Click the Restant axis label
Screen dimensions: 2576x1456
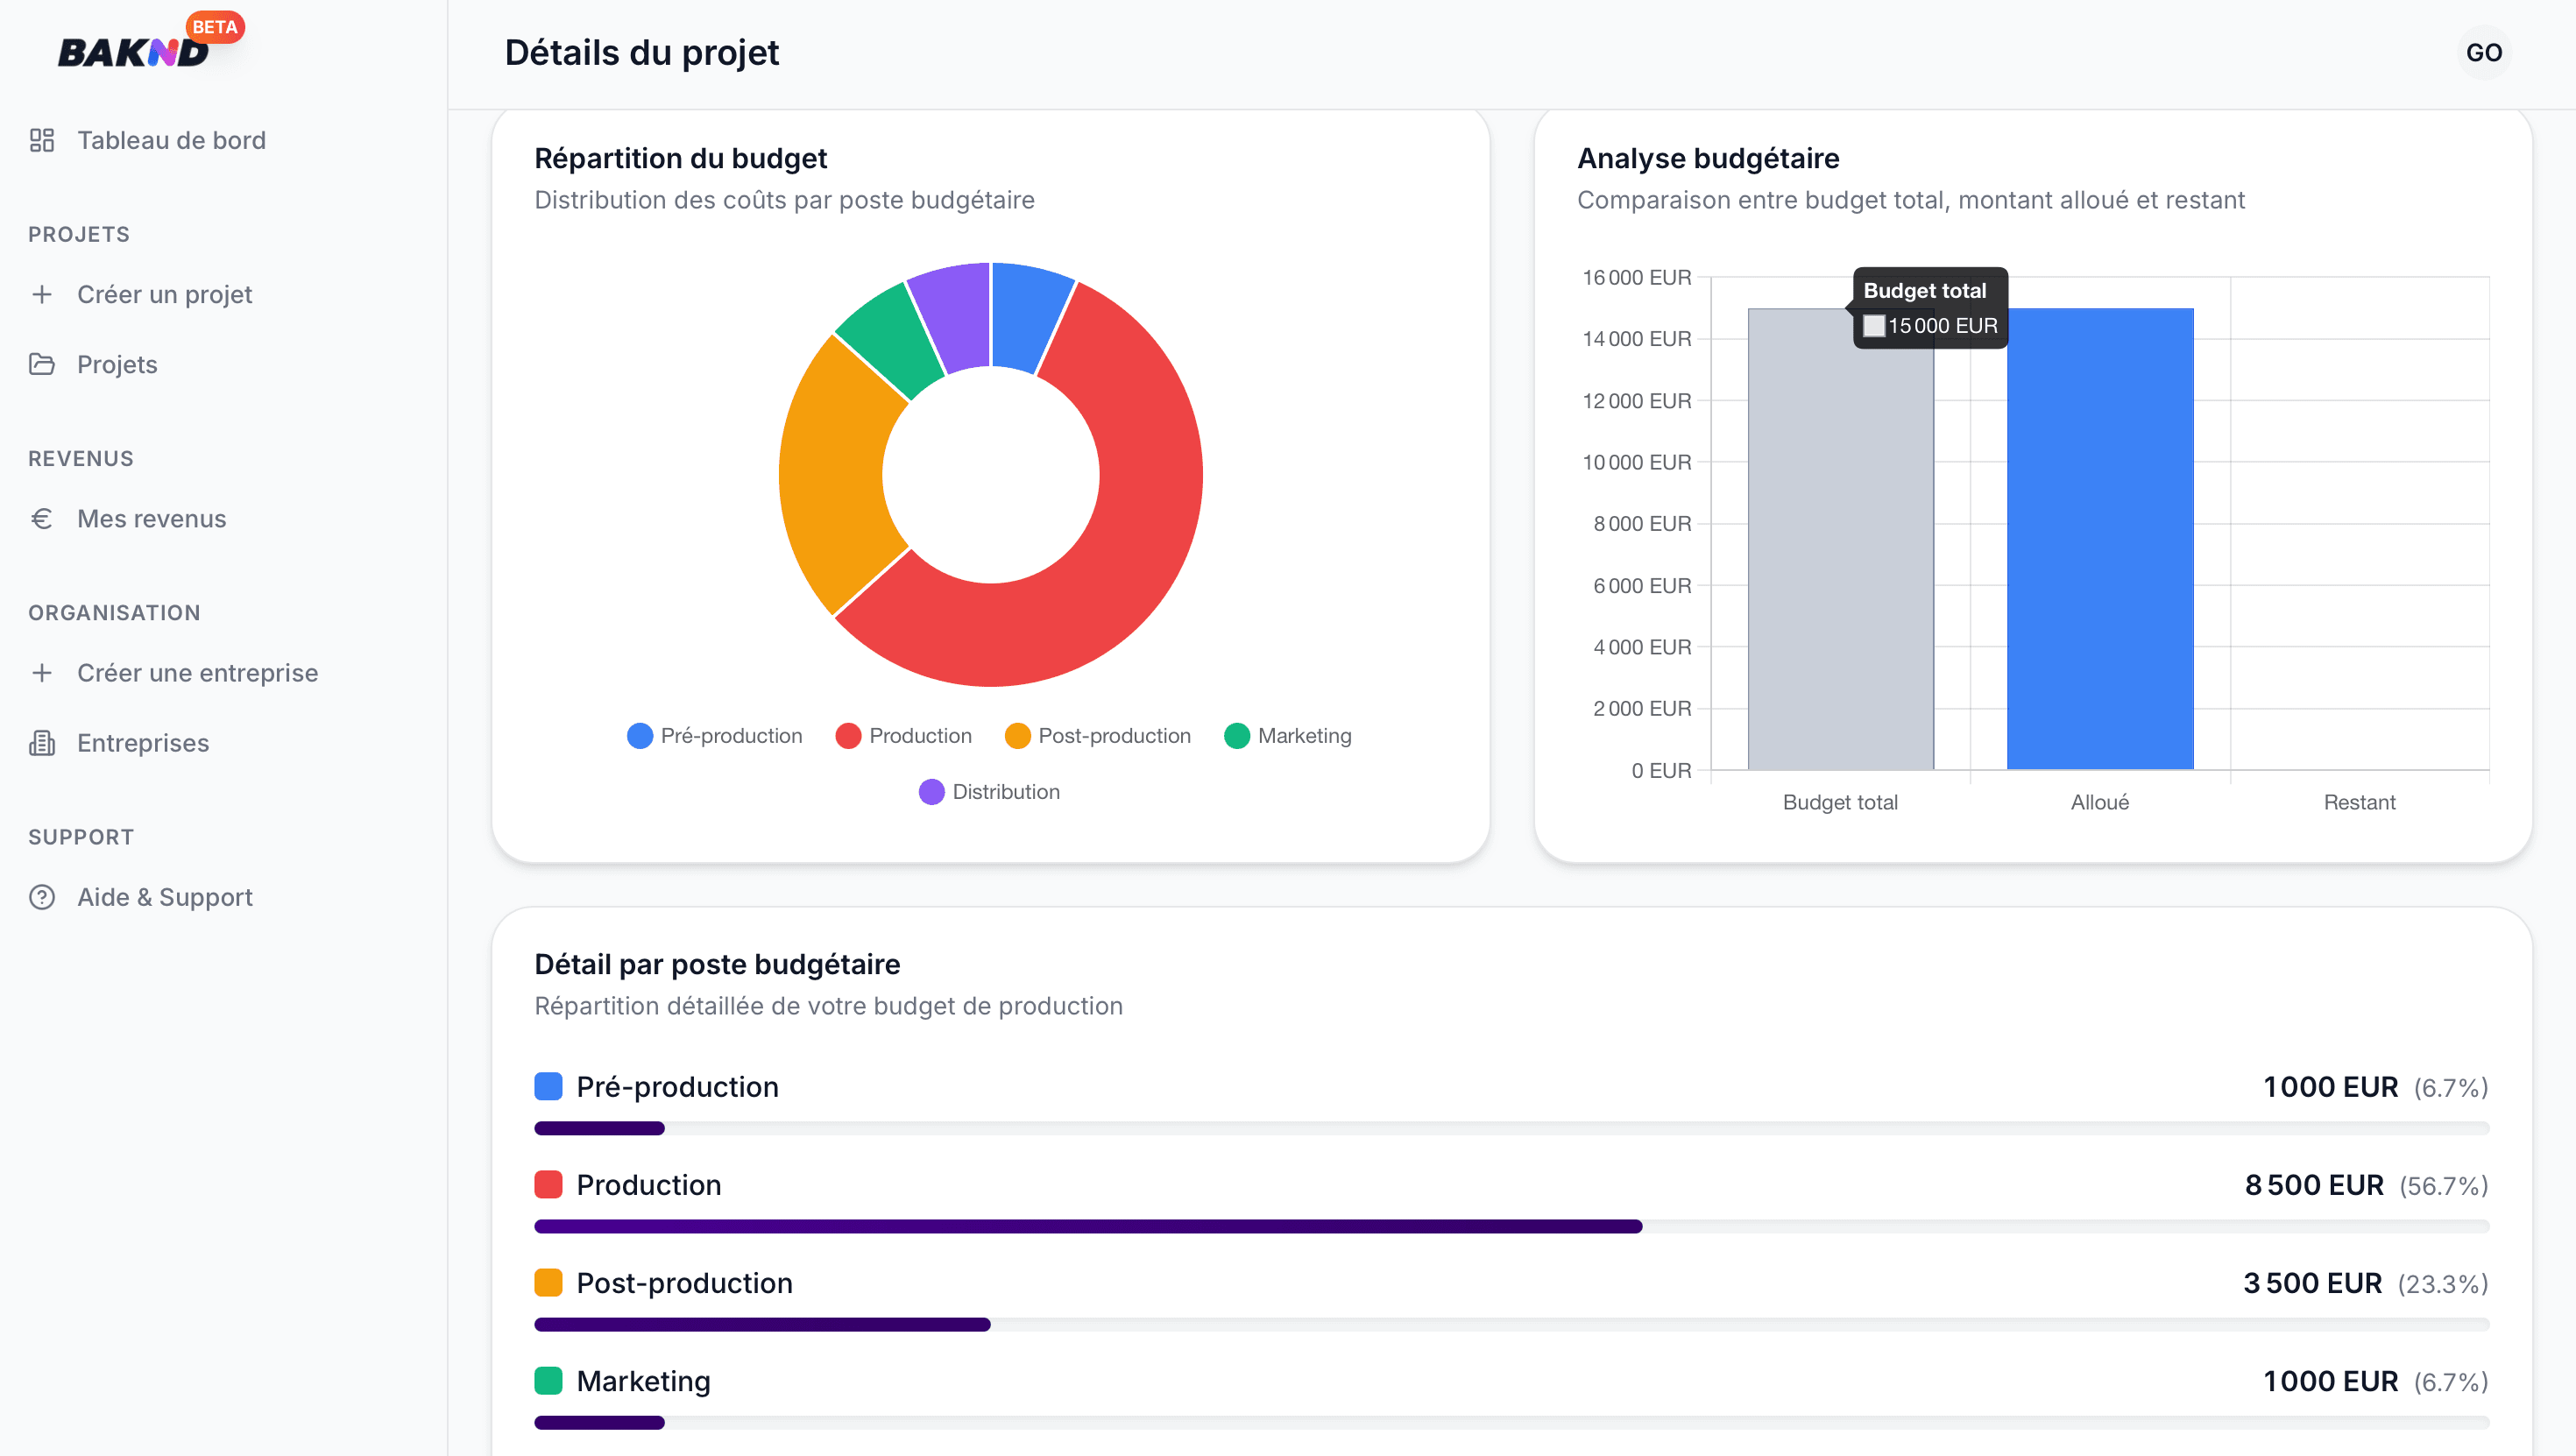2359,802
